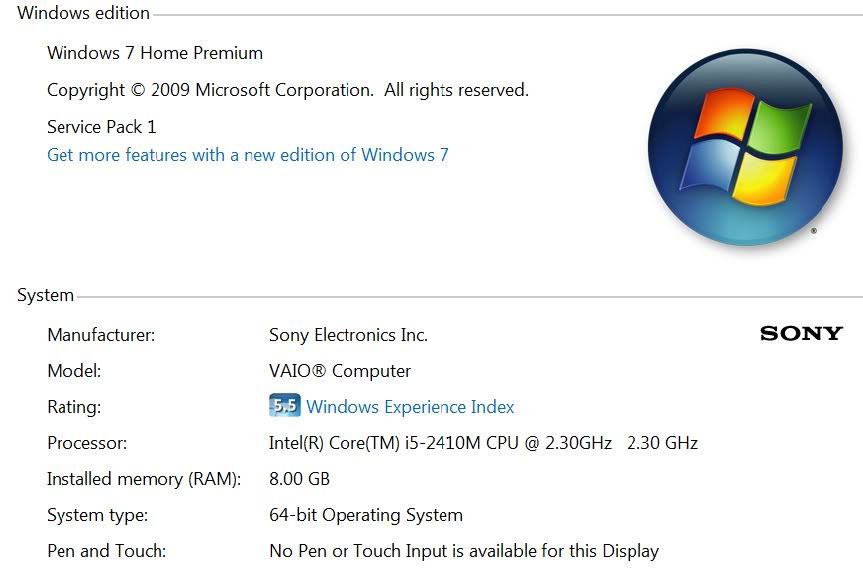Click the Installed memory (RAM) label
The image size is (863, 570).
[144, 479]
